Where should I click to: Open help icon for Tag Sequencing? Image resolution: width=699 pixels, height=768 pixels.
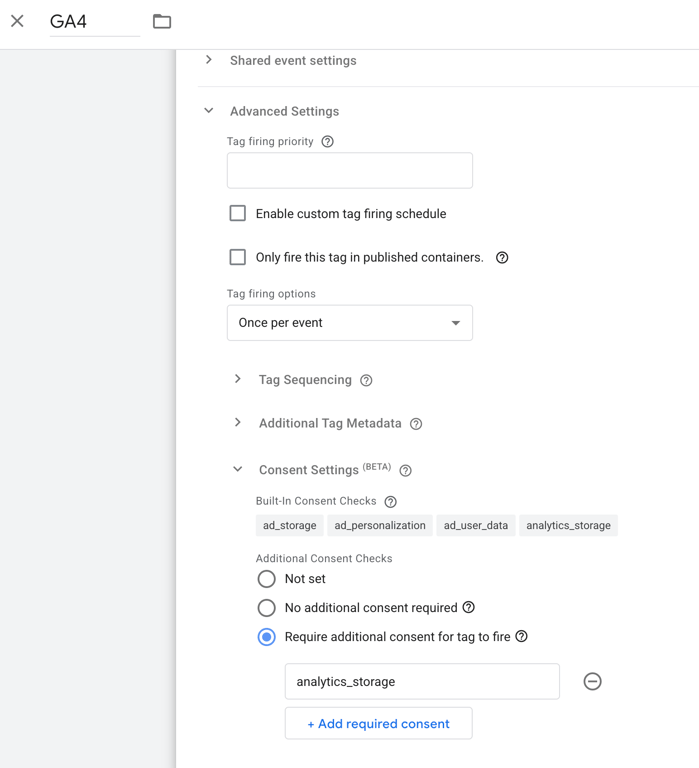(x=366, y=381)
